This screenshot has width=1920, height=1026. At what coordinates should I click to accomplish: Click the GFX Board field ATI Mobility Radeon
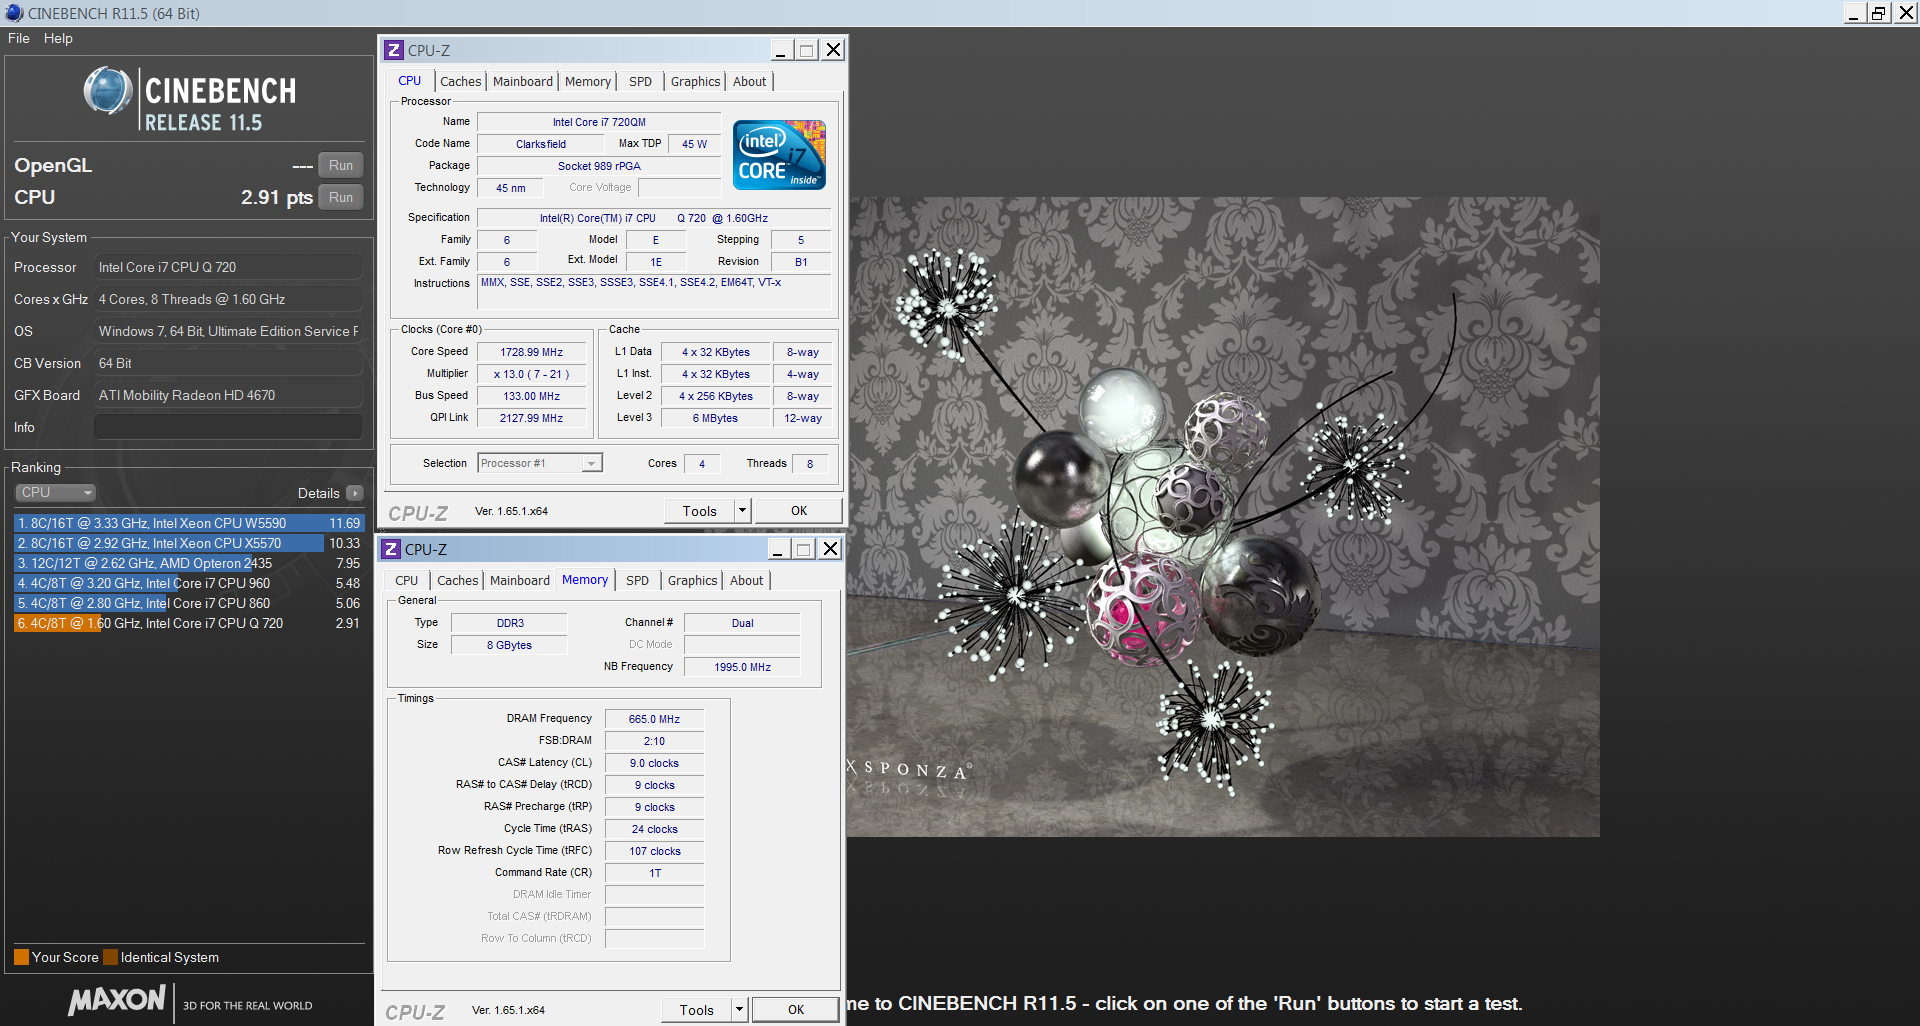[228, 395]
